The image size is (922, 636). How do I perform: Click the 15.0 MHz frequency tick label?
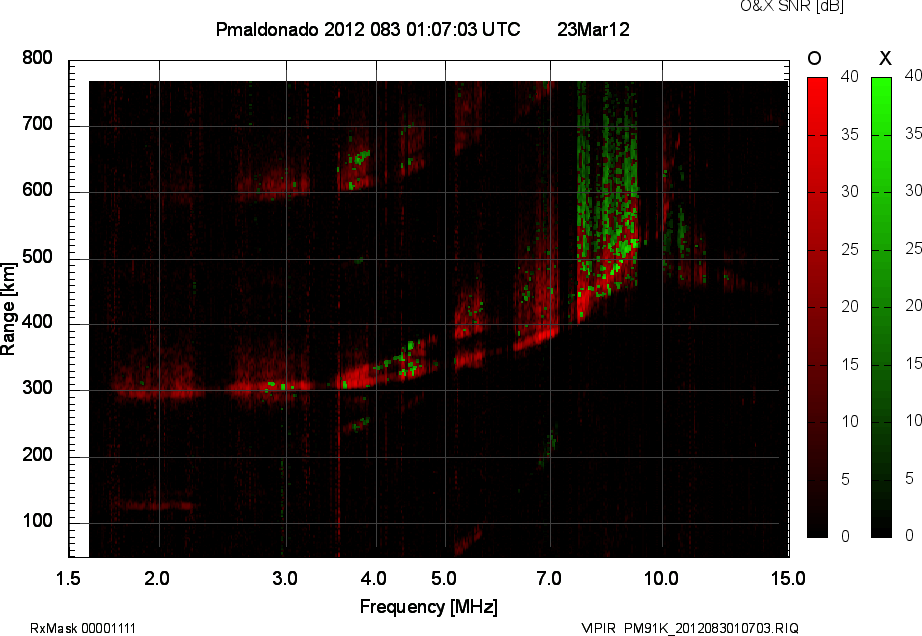[788, 578]
